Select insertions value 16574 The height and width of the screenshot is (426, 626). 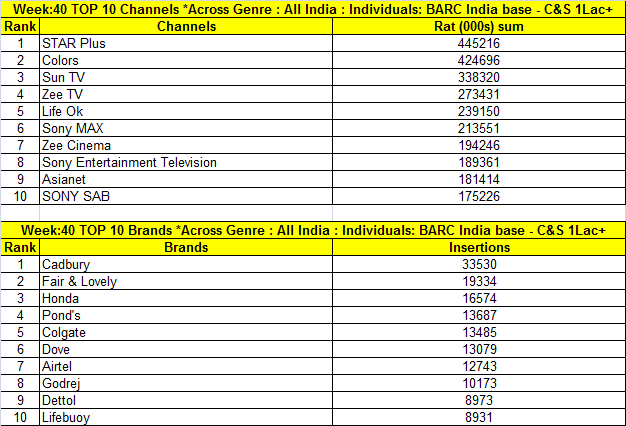pyautogui.click(x=479, y=298)
